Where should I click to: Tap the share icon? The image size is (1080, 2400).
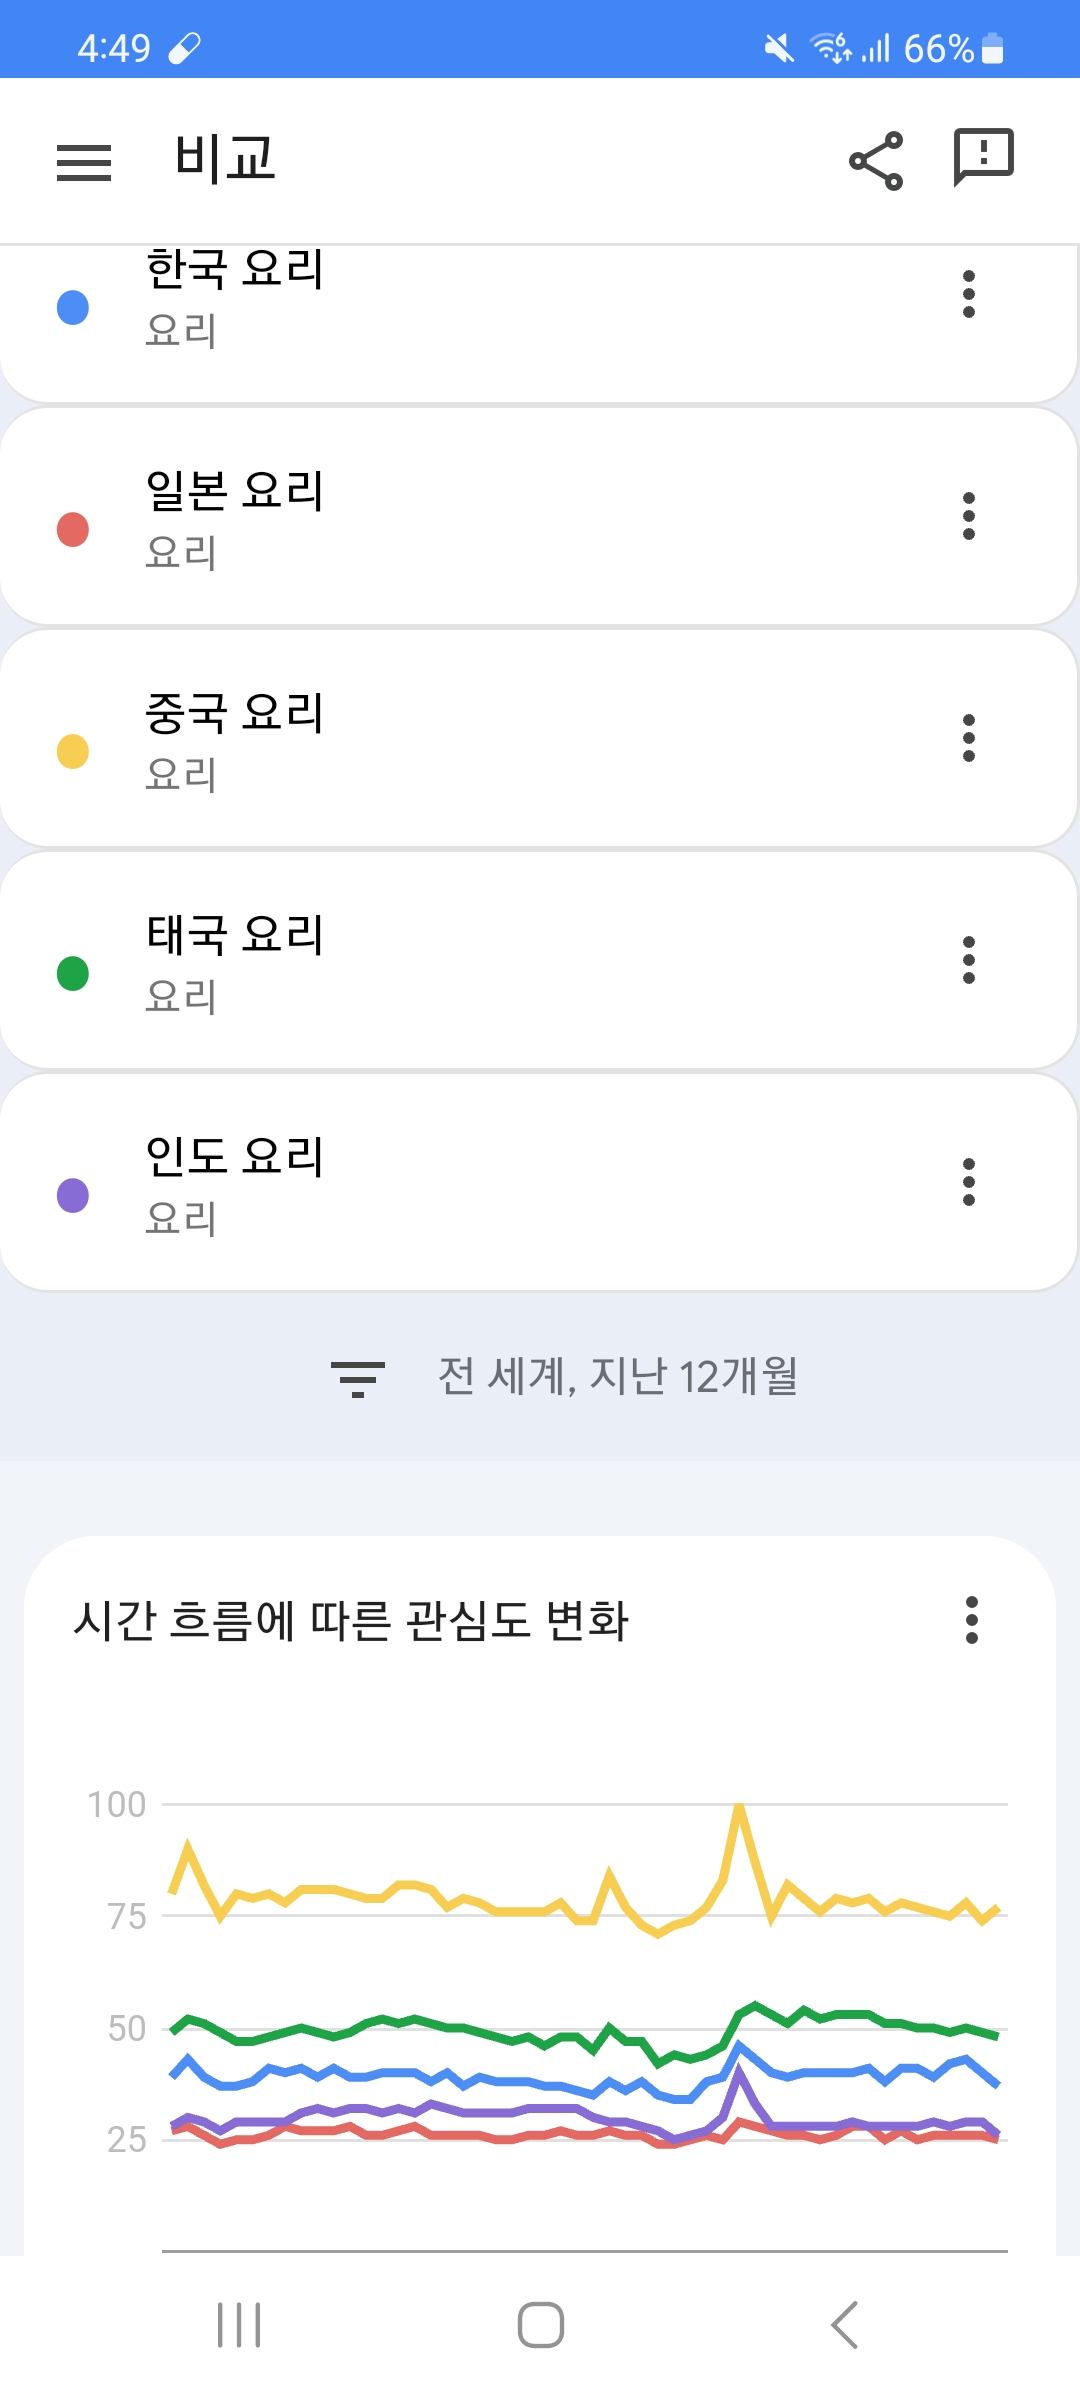[x=876, y=161]
